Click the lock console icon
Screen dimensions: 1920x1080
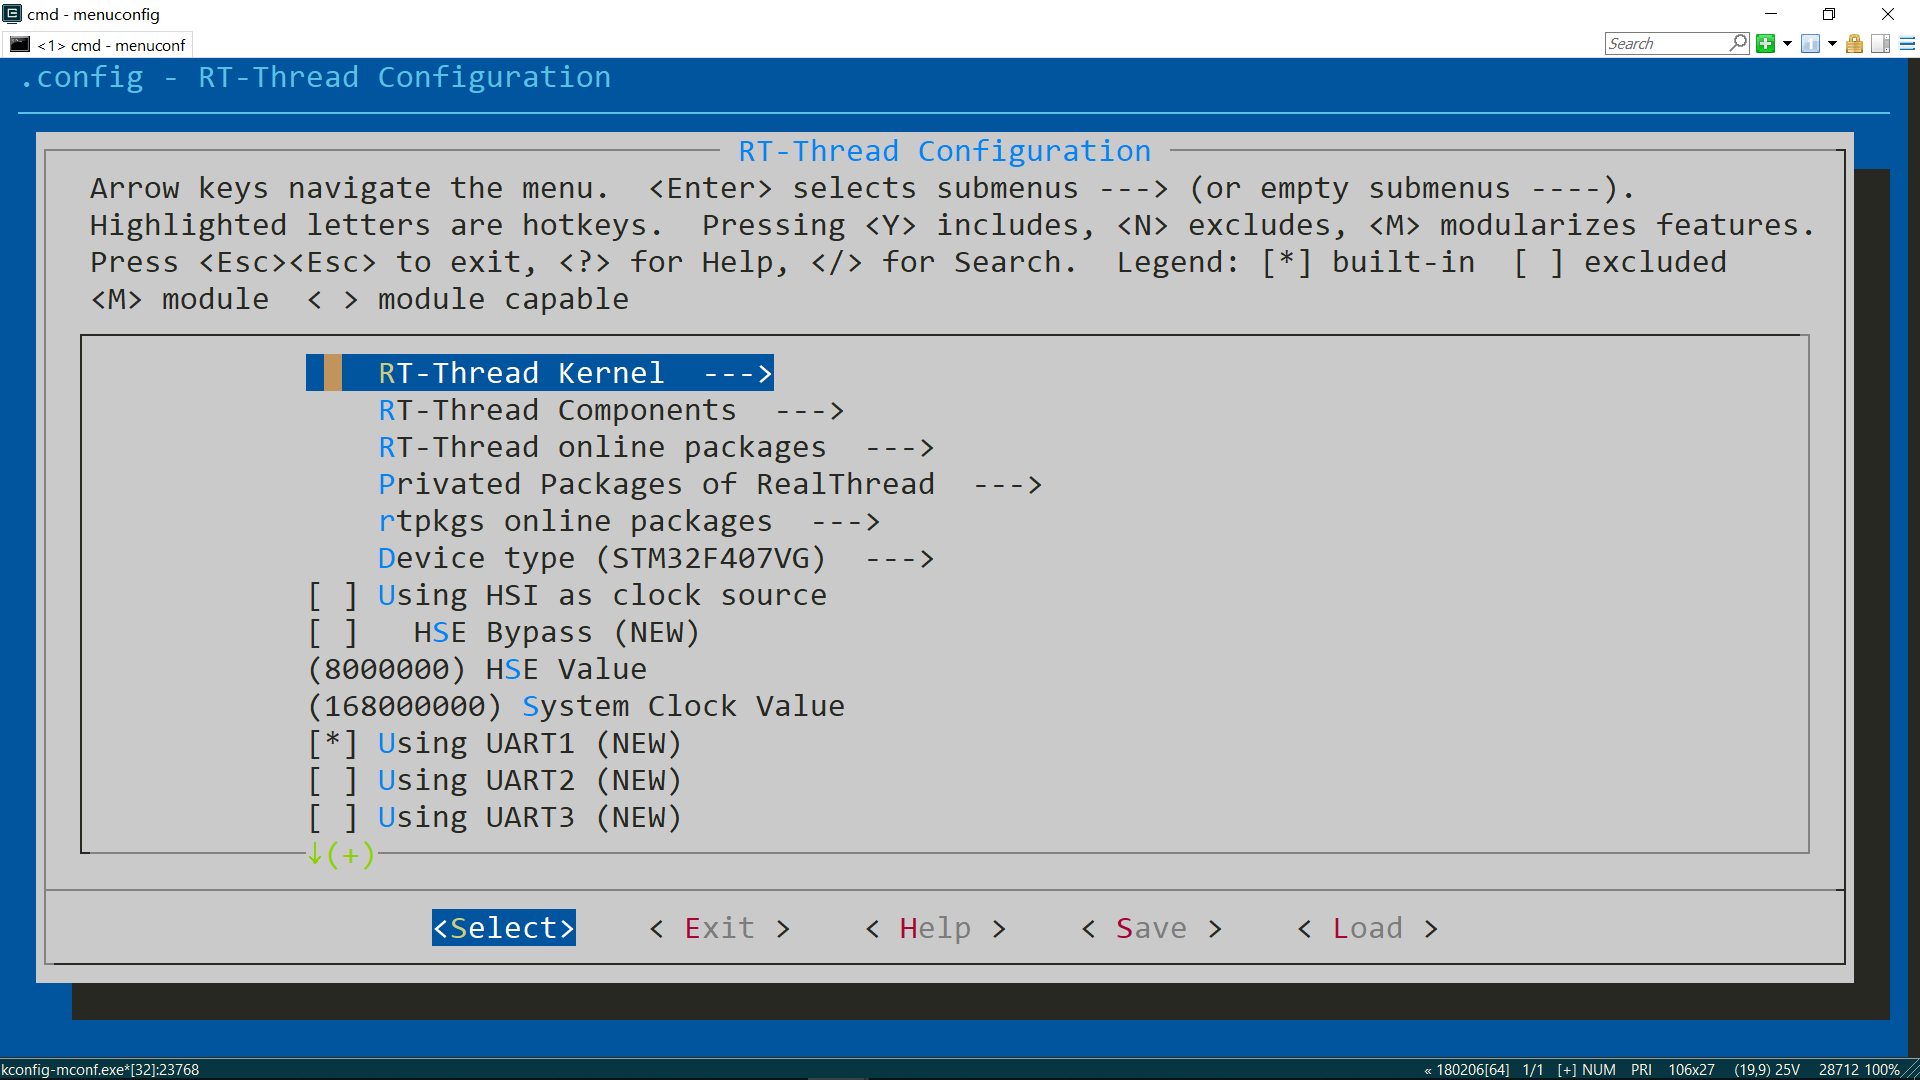pyautogui.click(x=1854, y=43)
